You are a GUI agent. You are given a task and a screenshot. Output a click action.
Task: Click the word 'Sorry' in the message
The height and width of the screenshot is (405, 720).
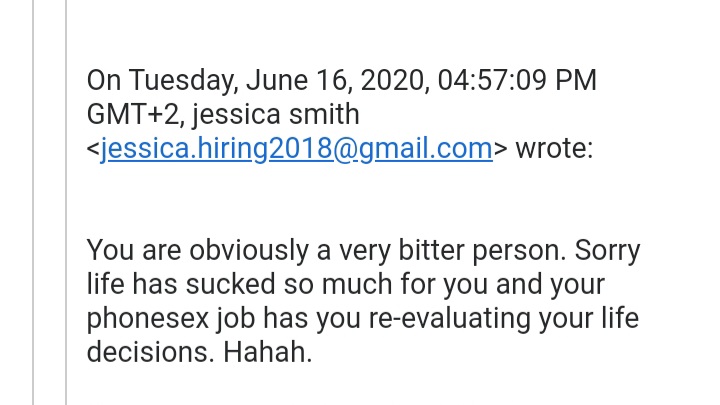coord(607,251)
